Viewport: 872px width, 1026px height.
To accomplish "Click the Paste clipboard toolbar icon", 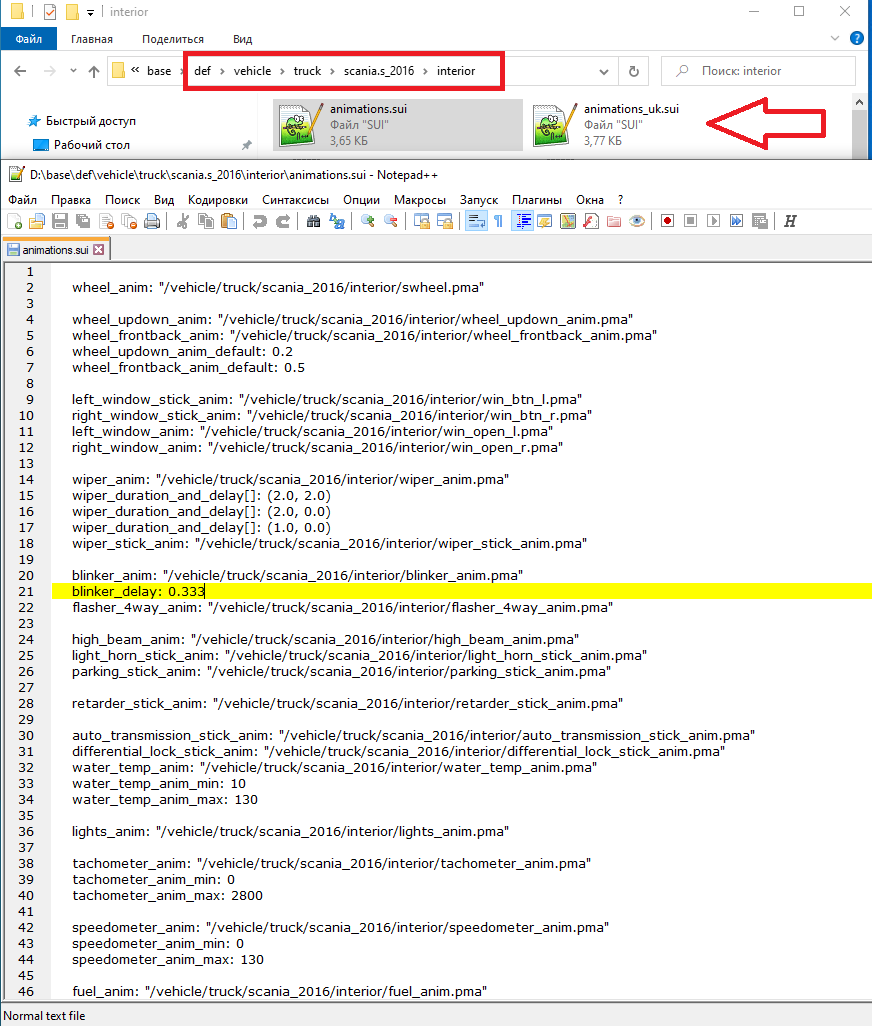I will point(229,221).
